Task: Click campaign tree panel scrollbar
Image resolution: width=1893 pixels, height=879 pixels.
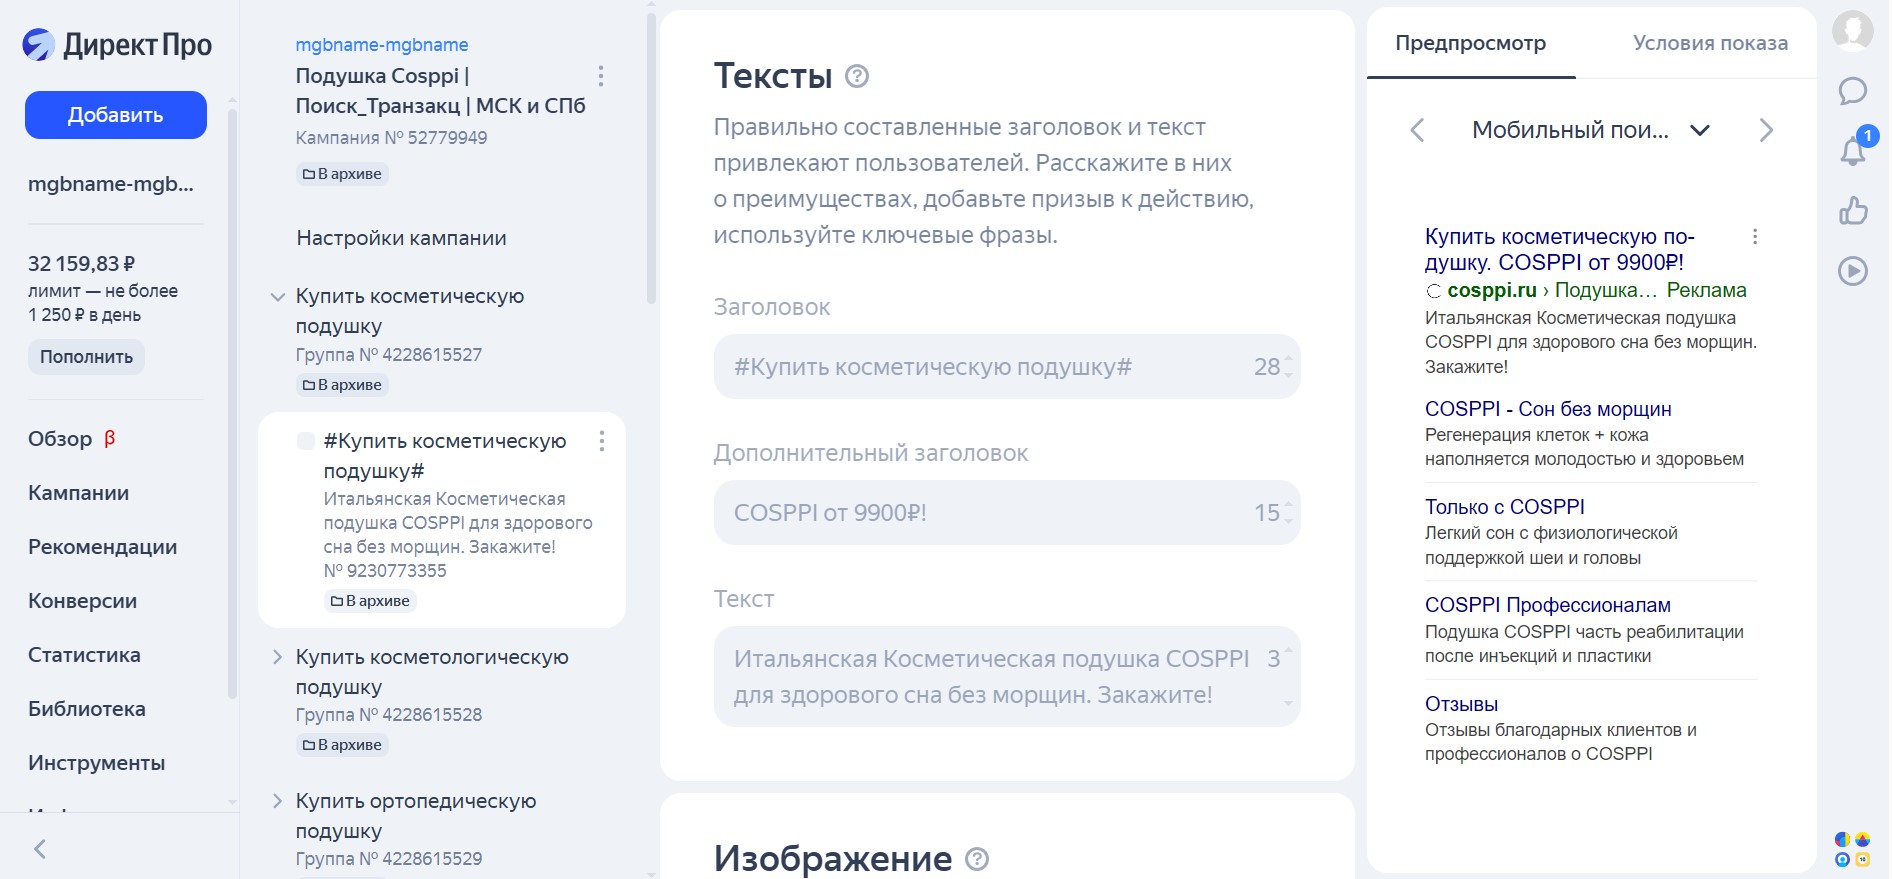Action: (652, 158)
